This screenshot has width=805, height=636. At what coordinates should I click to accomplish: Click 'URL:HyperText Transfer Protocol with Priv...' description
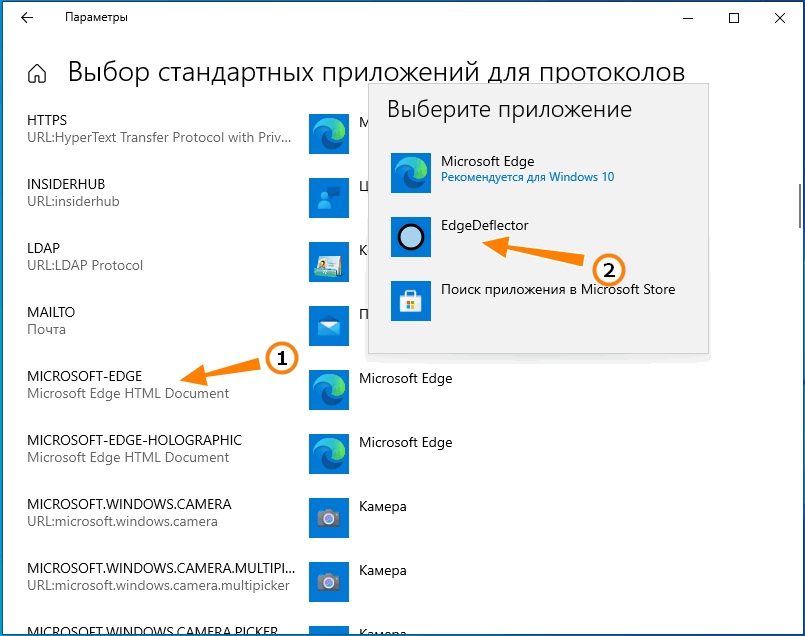coord(159,138)
